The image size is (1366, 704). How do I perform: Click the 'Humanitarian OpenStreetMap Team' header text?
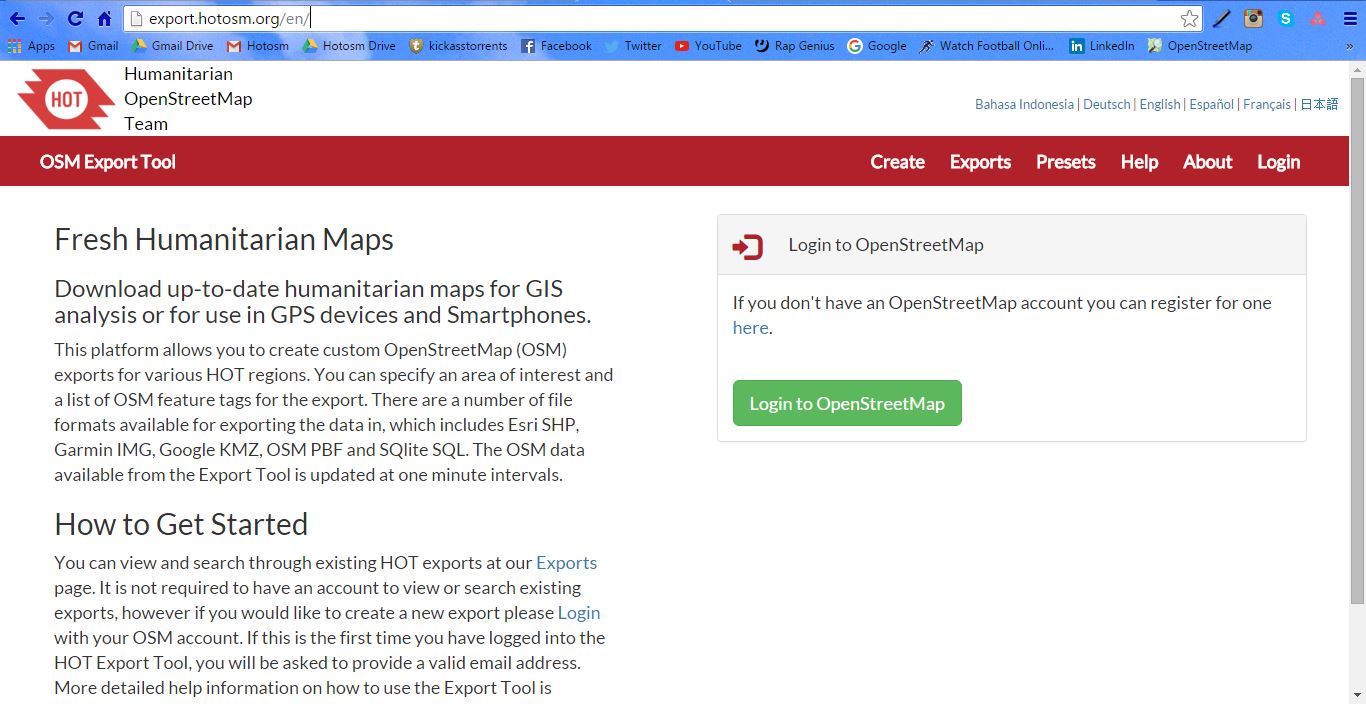tap(188, 99)
